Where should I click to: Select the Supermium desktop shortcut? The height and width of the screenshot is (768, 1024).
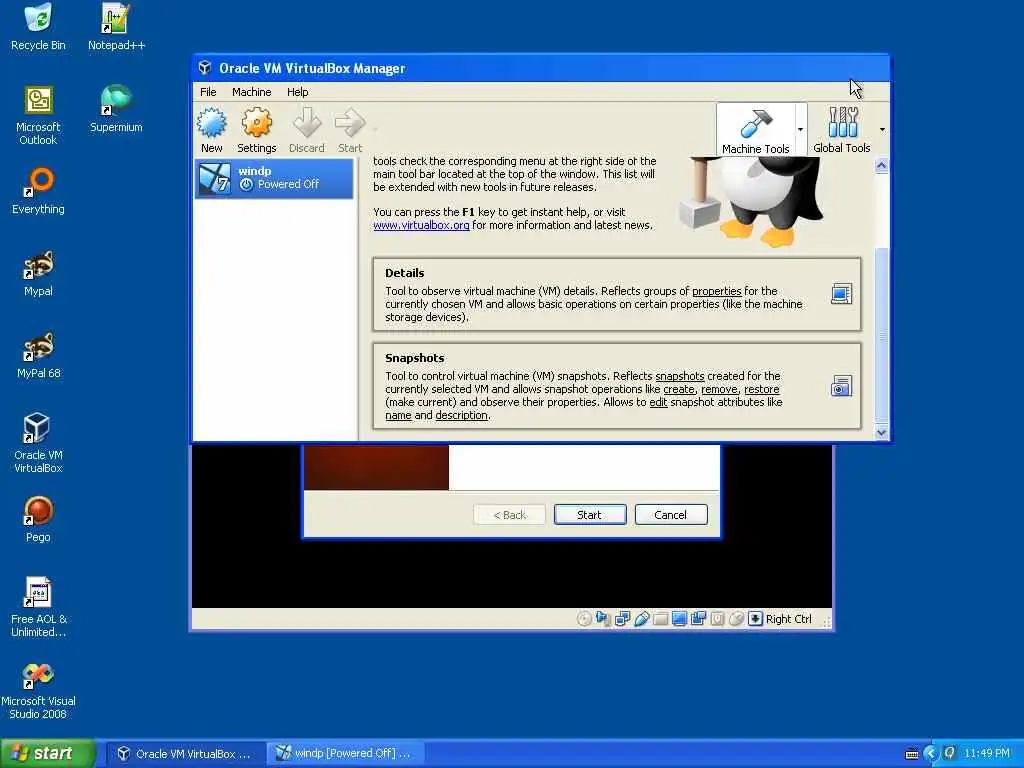(116, 109)
